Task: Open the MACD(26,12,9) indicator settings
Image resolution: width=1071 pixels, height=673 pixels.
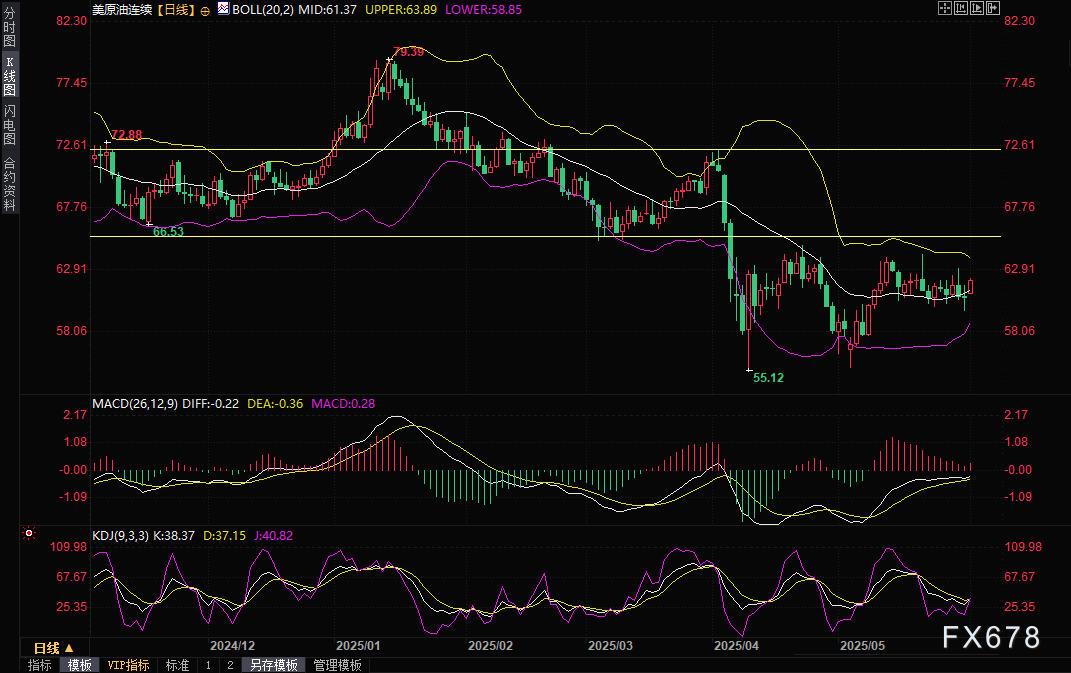Action: coord(134,403)
